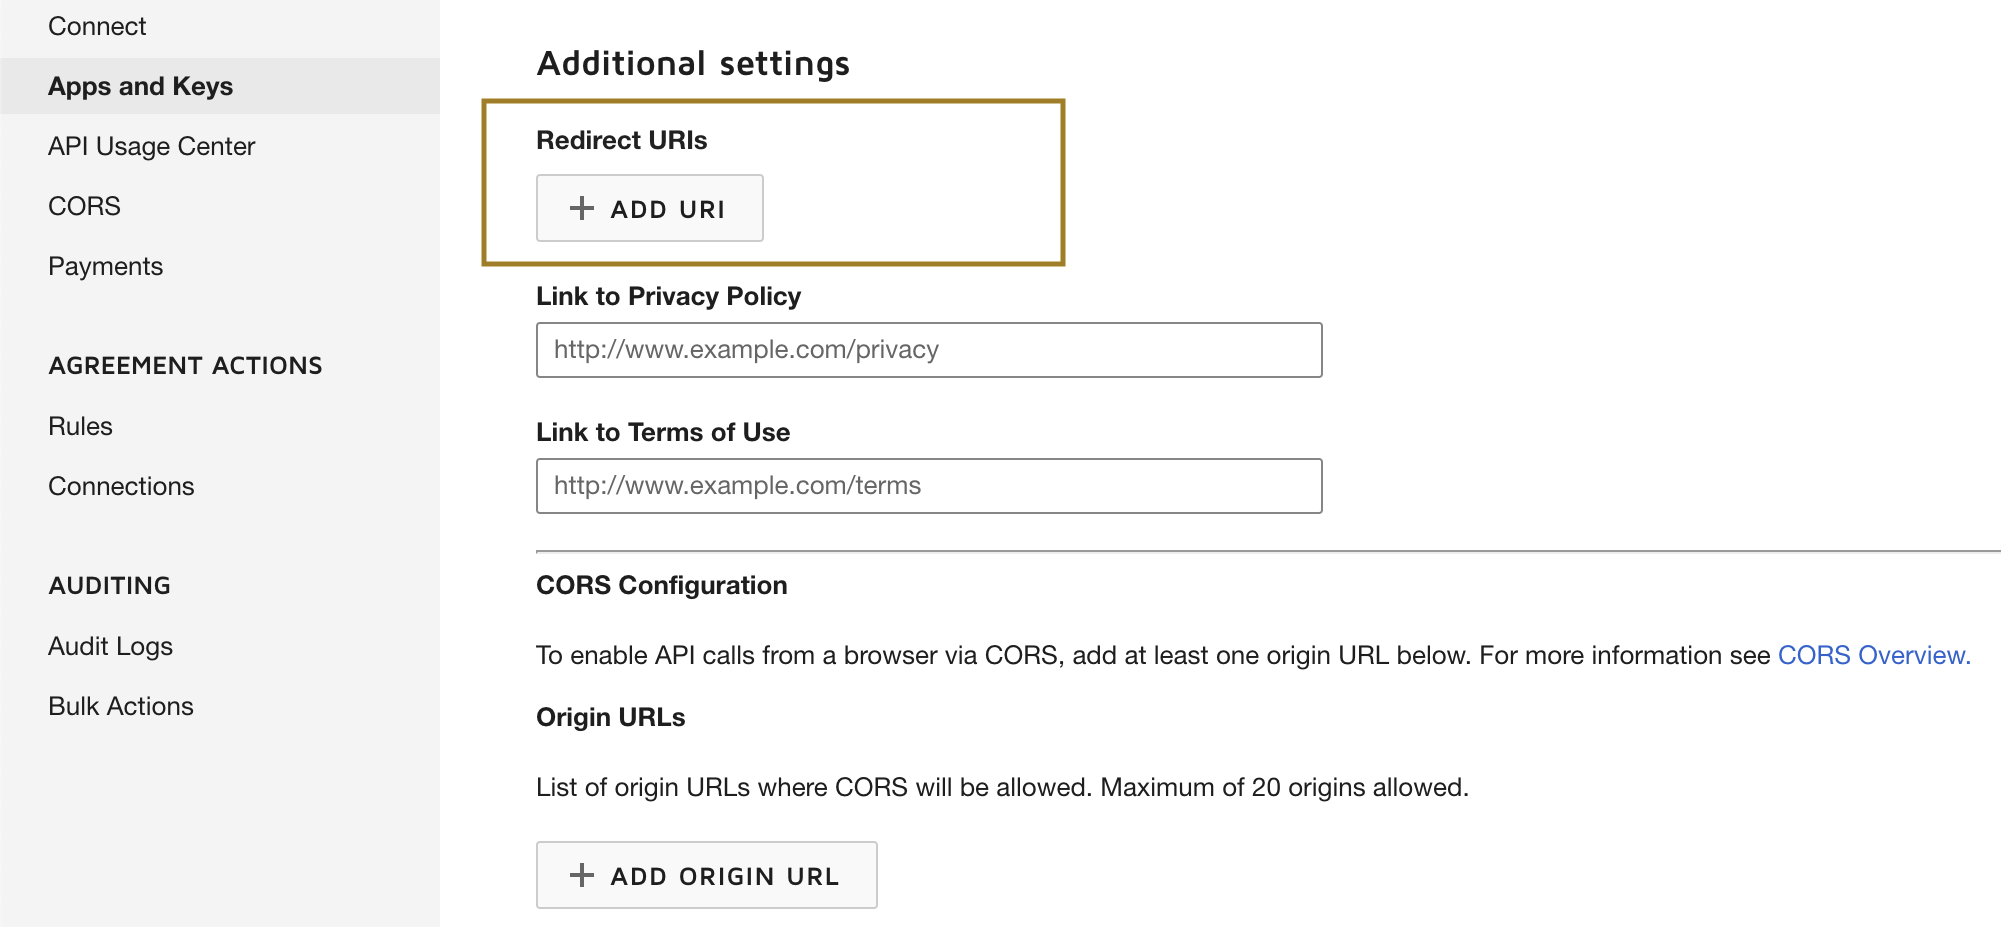This screenshot has width=2001, height=927.
Task: Click the CORS Configuration heading
Action: click(x=661, y=585)
